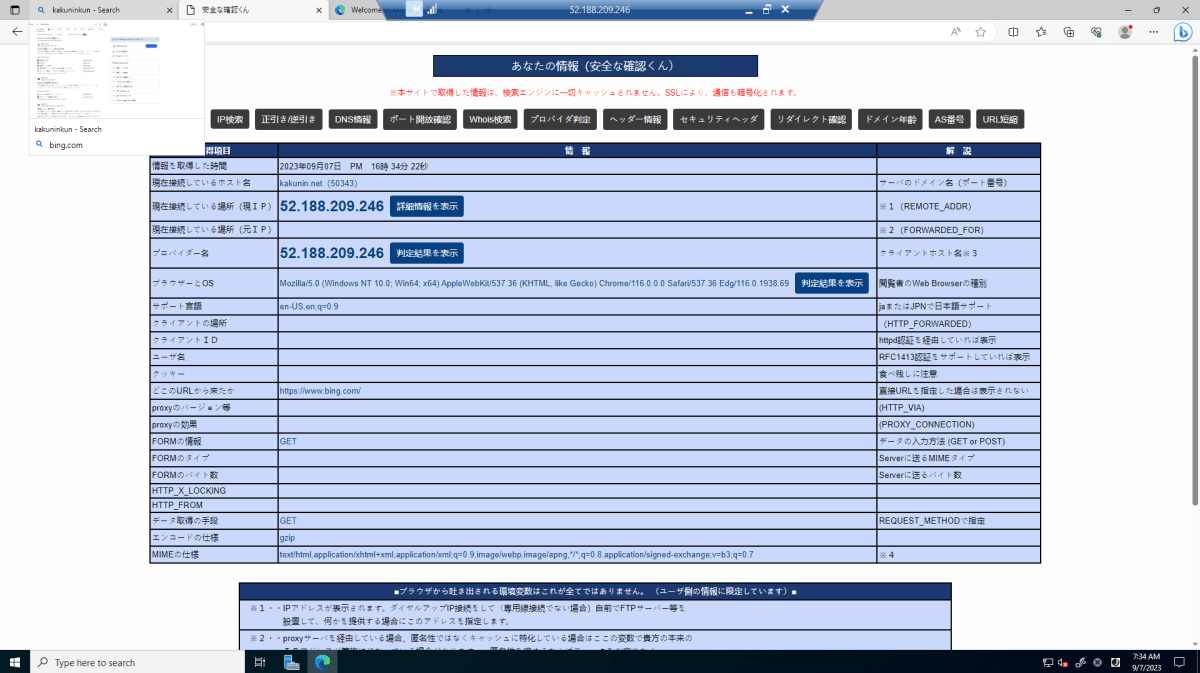
Task: Click the あなたの情報 page heading
Action: tap(595, 66)
